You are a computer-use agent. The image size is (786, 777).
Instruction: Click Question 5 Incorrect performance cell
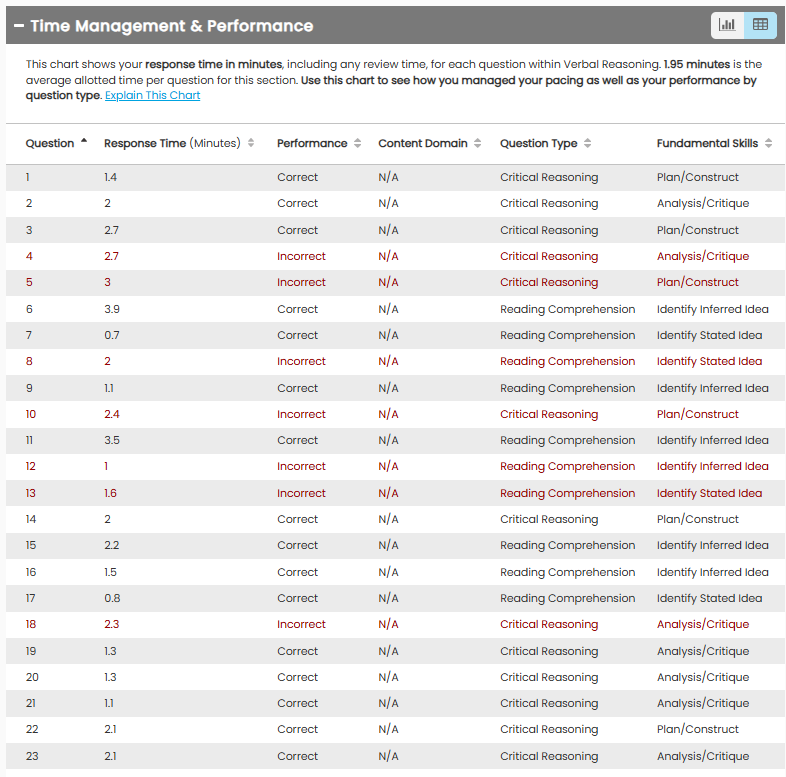301,282
